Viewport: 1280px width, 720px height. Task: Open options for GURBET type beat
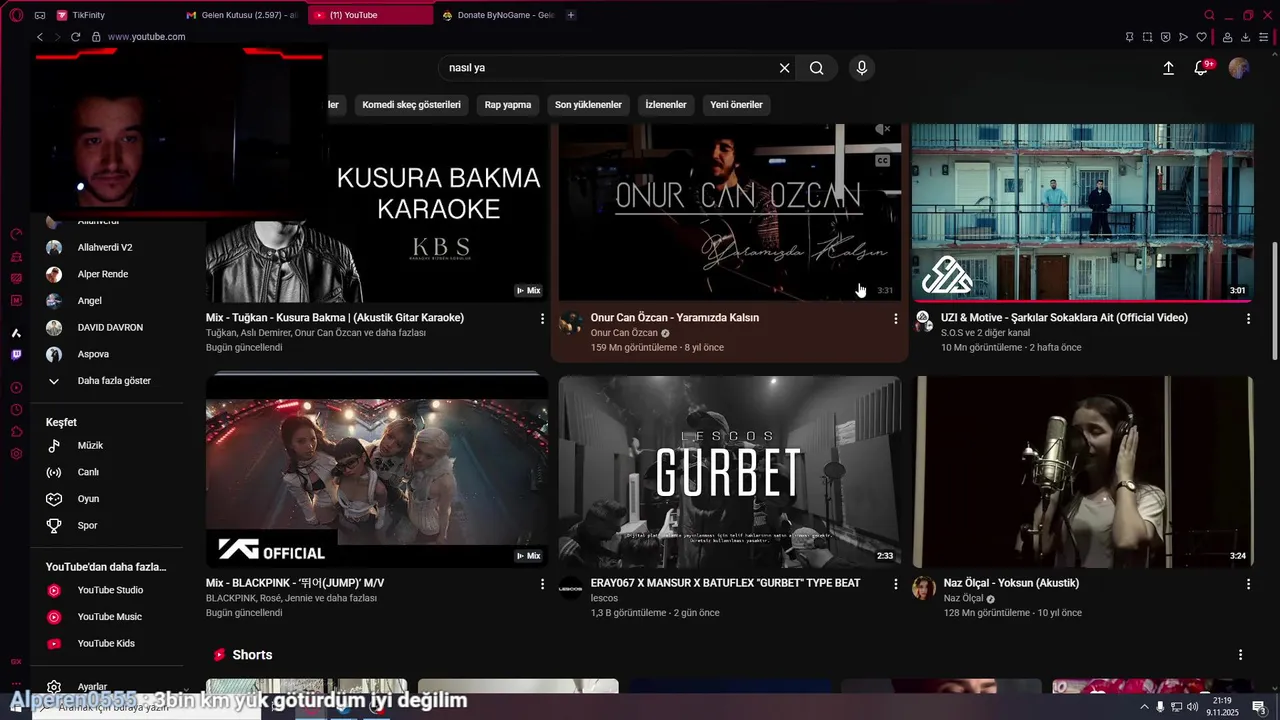coord(896,584)
